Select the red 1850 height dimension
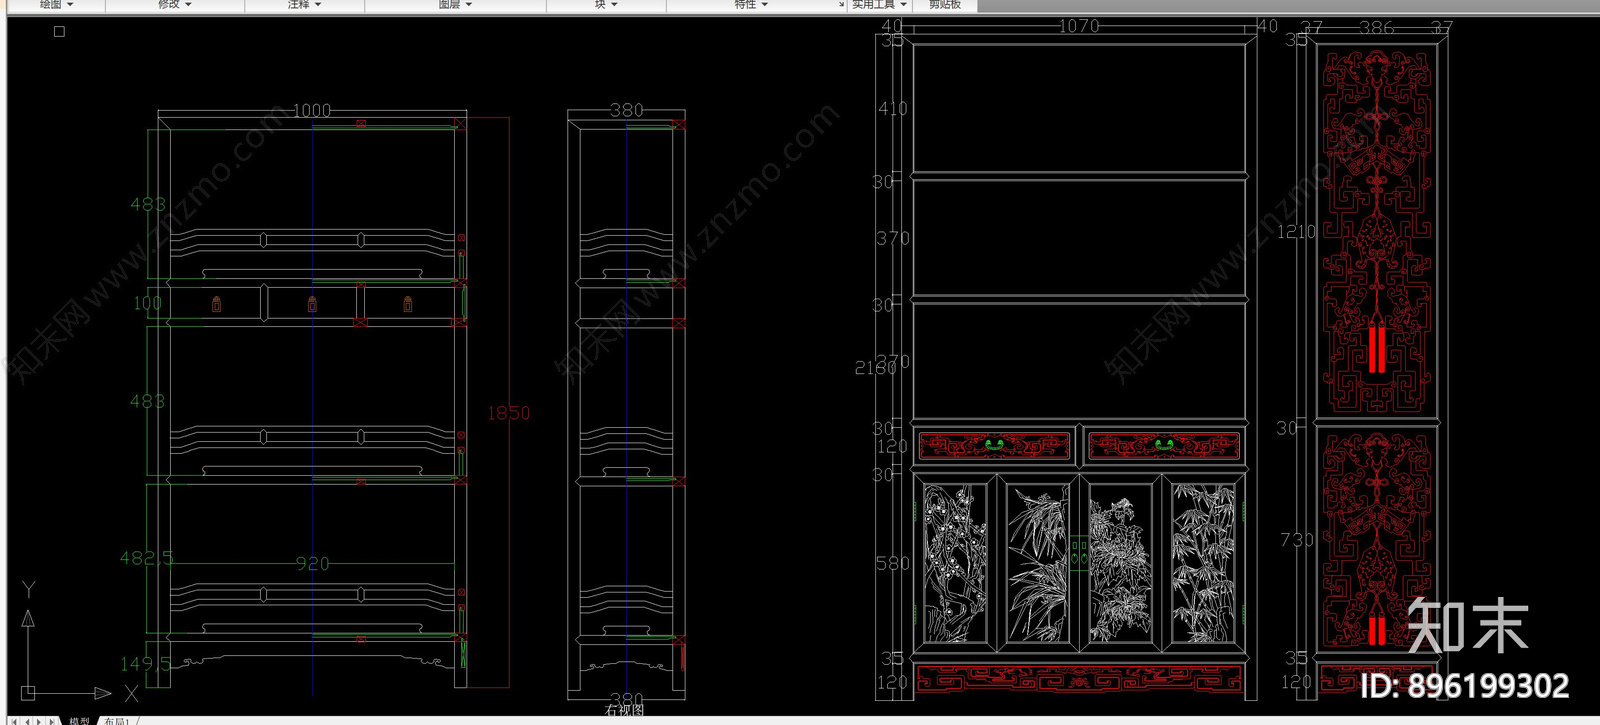The height and width of the screenshot is (725, 1600). coord(508,412)
